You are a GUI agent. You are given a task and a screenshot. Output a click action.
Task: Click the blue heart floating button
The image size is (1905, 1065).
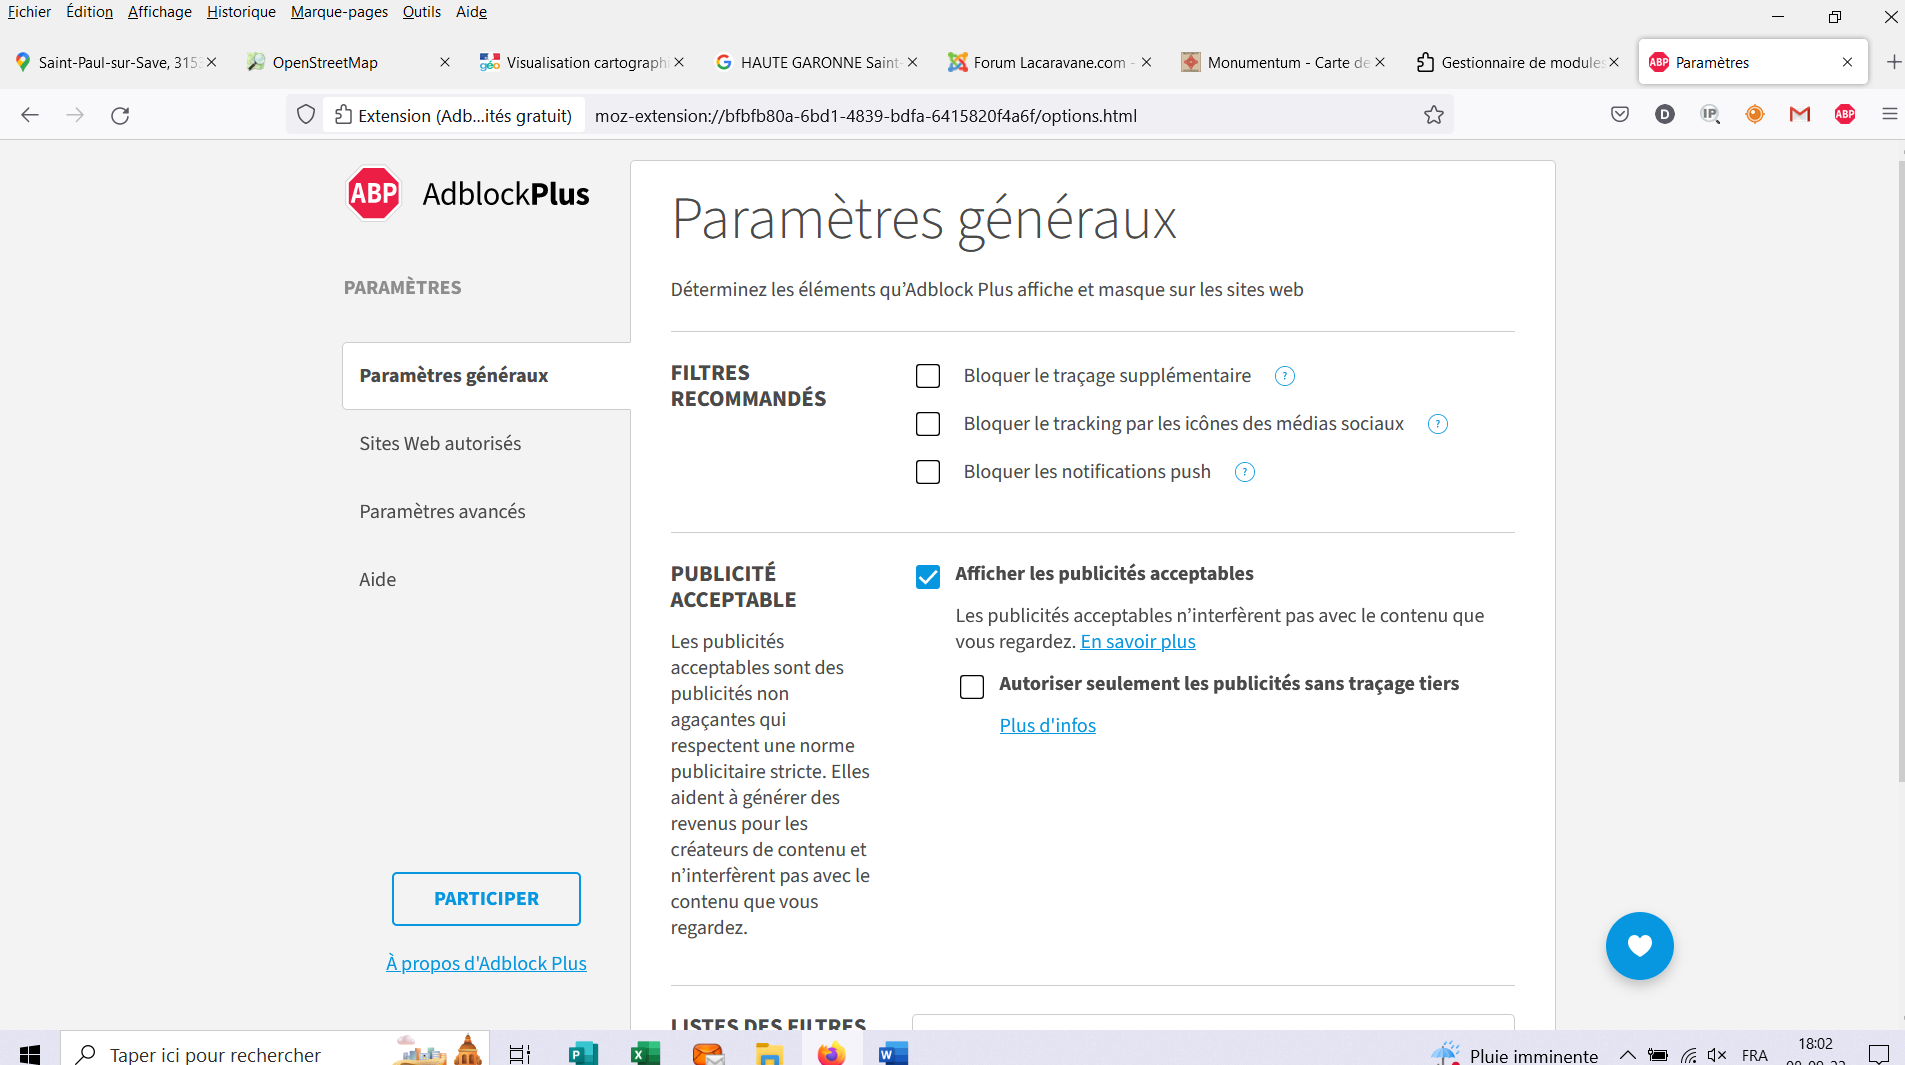click(1639, 945)
